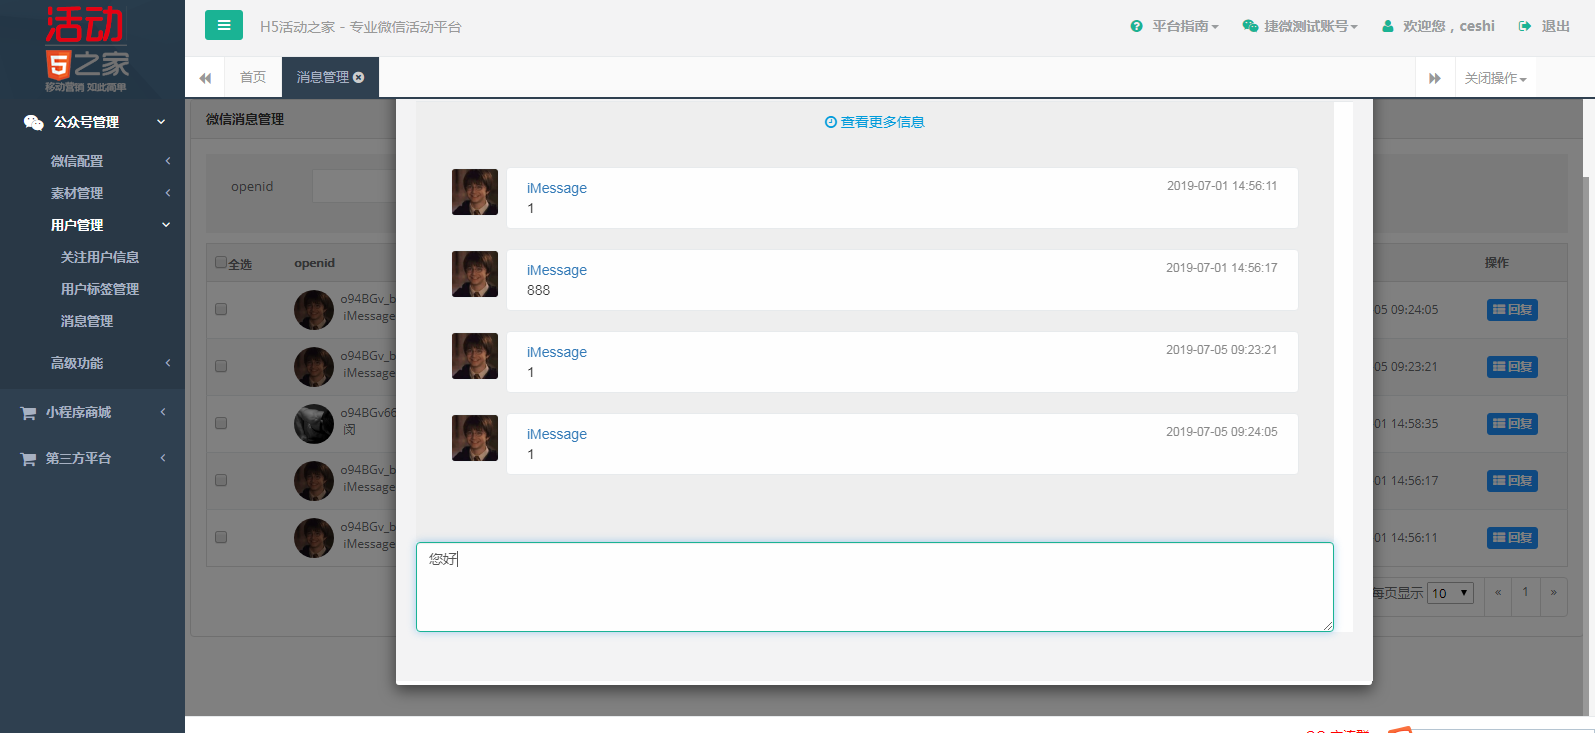This screenshot has width=1595, height=733.
Task: Click the 查看更多信息 link
Action: (875, 122)
